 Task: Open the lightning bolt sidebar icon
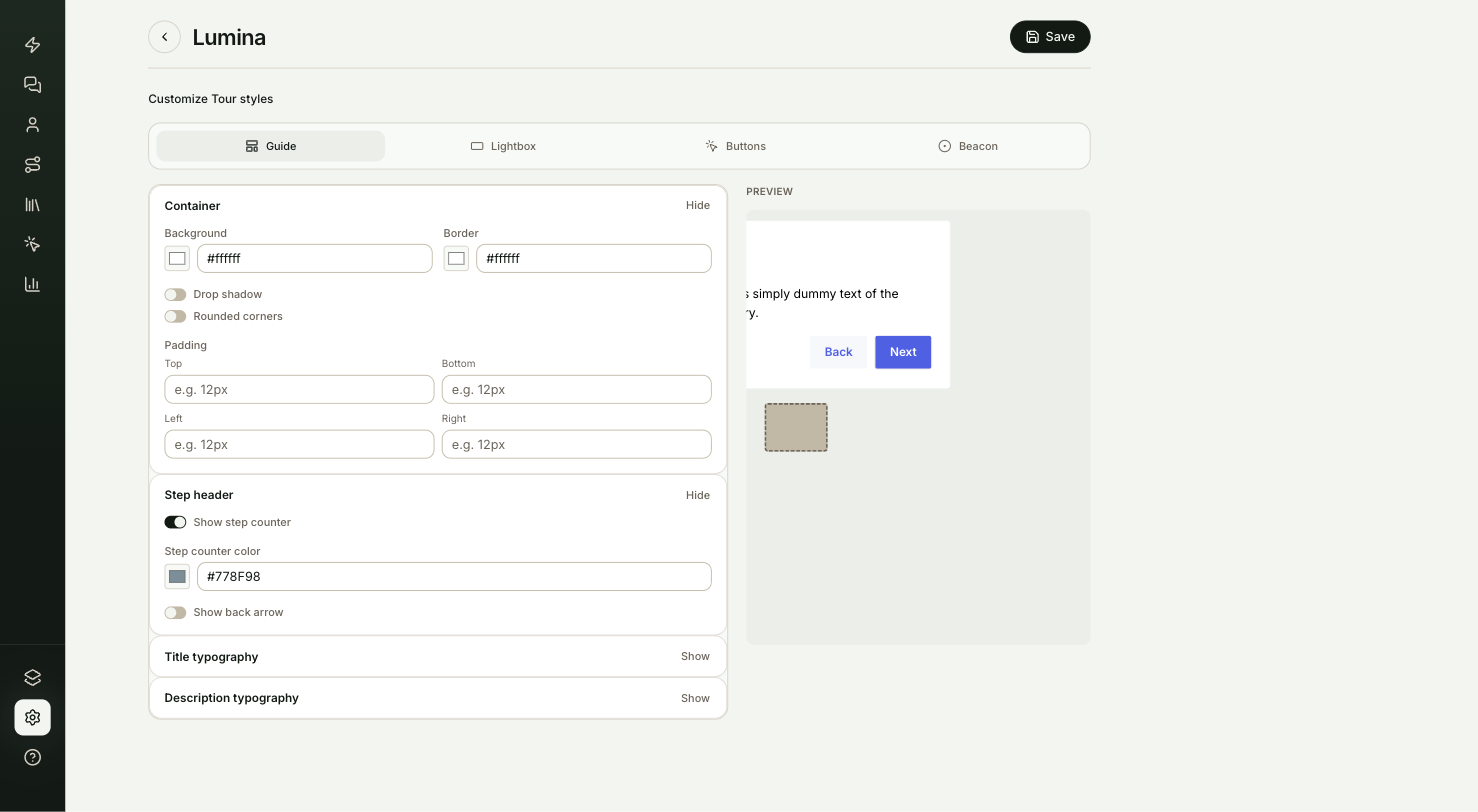pyautogui.click(x=32, y=45)
